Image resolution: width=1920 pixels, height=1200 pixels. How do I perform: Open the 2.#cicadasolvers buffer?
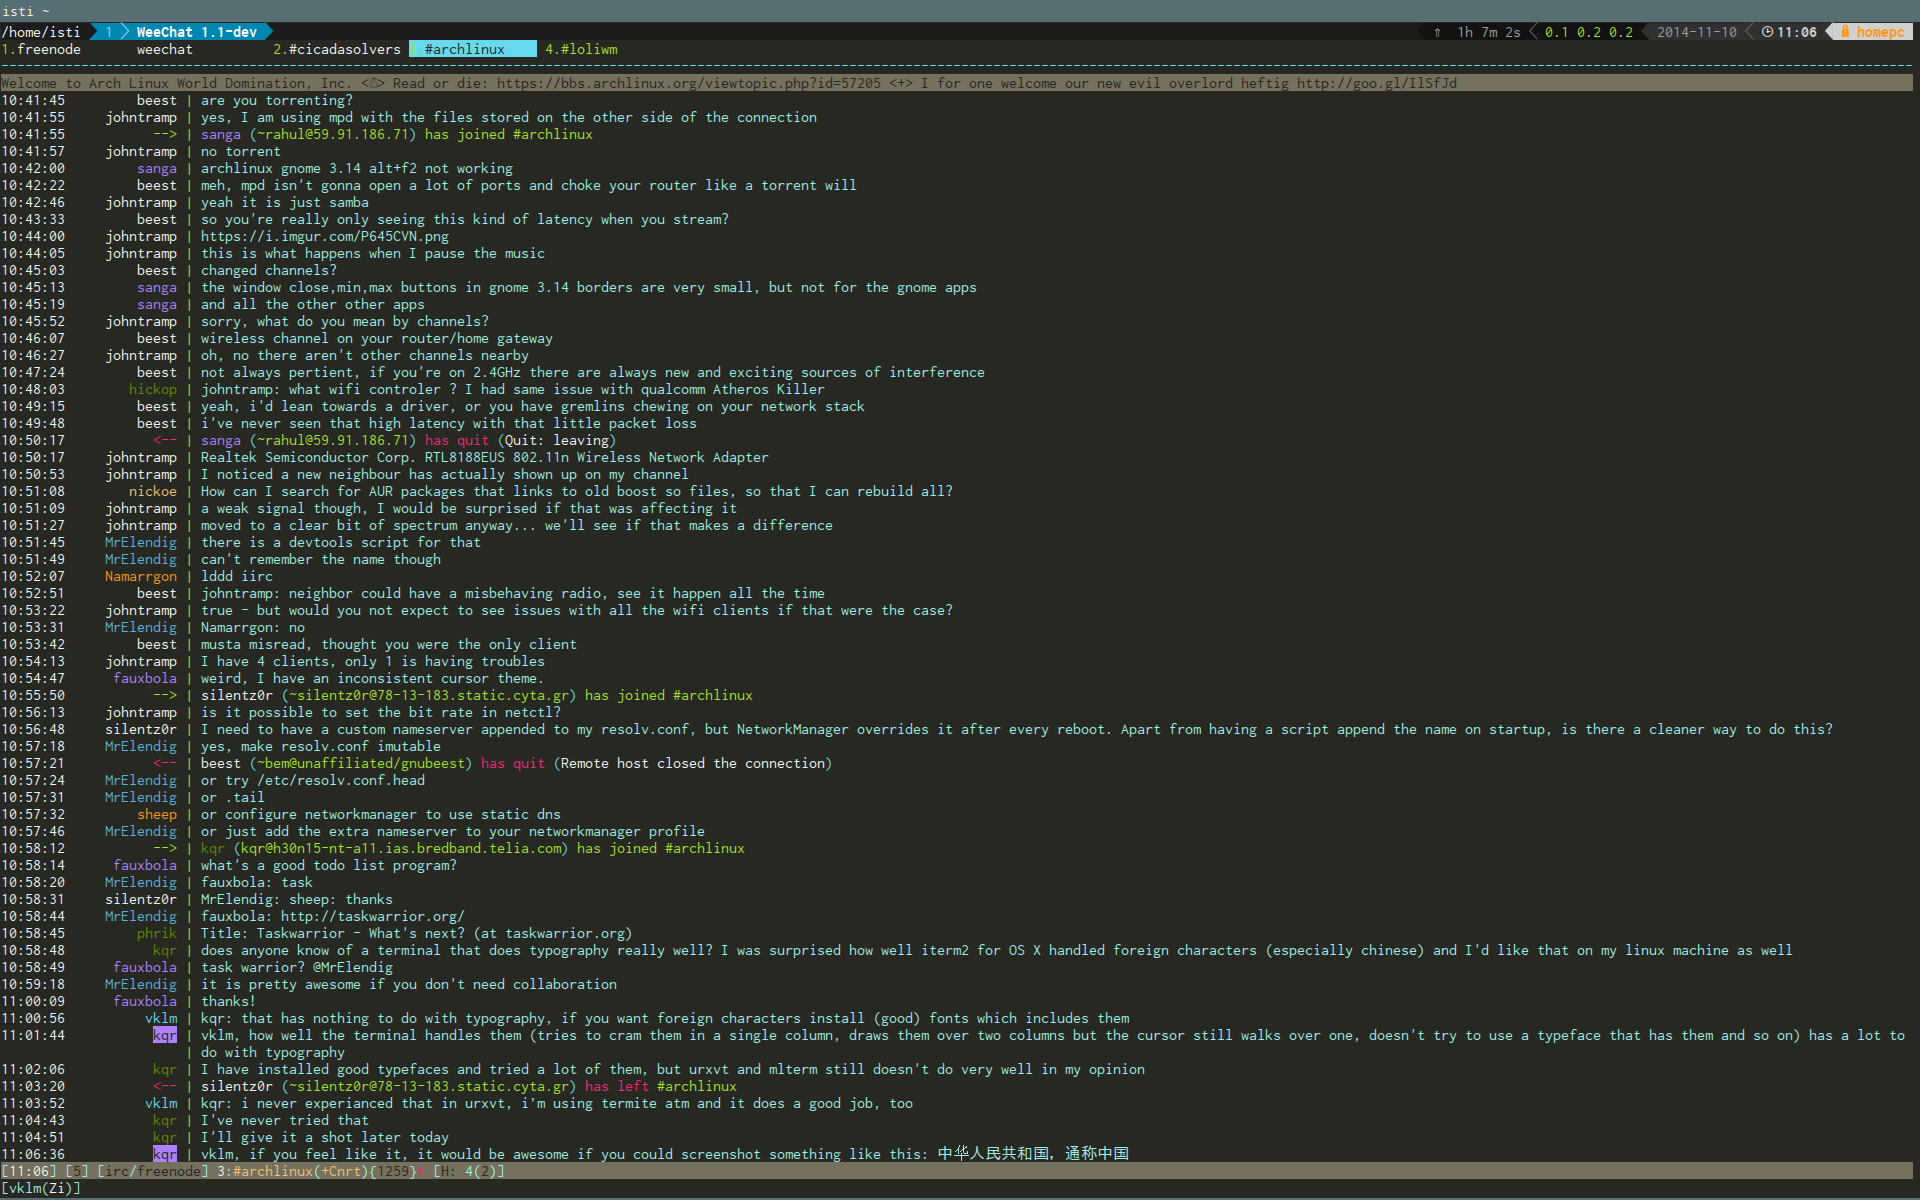pos(337,49)
